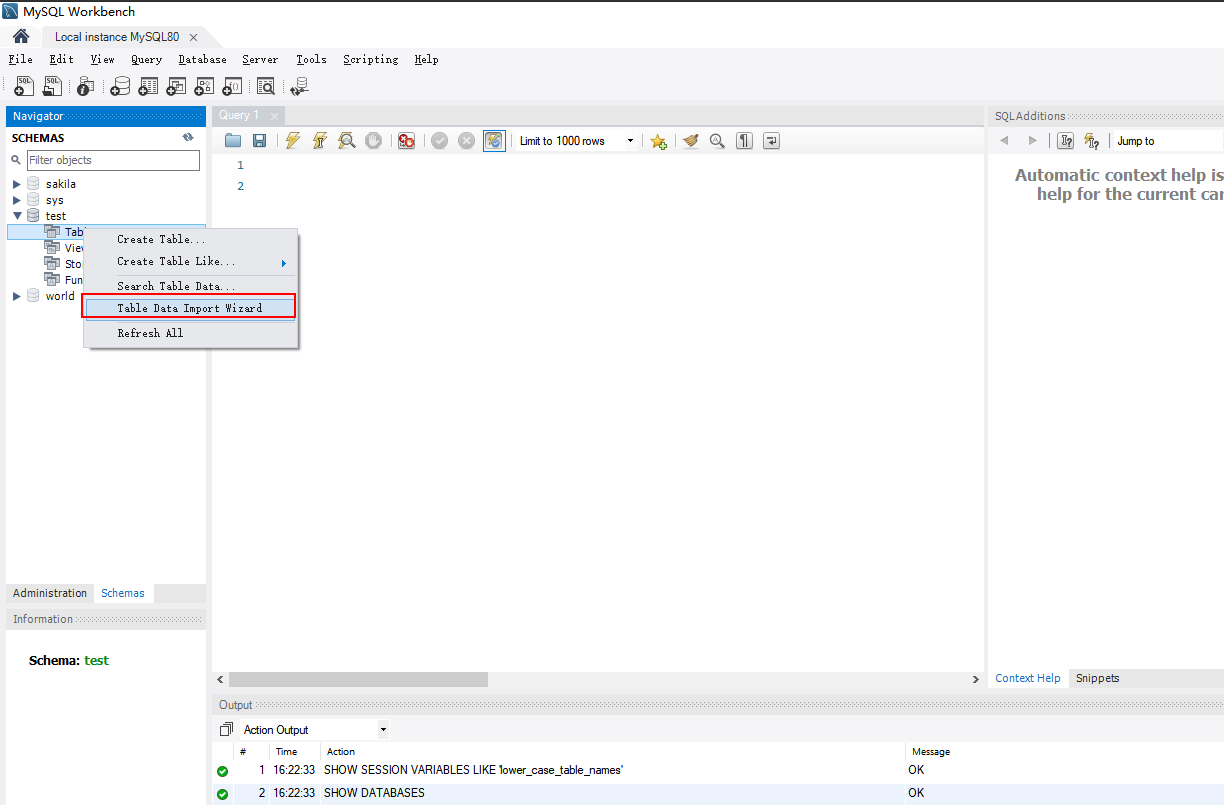The height and width of the screenshot is (805, 1224).
Task: Switch to the Snippets tab
Action: click(1097, 678)
